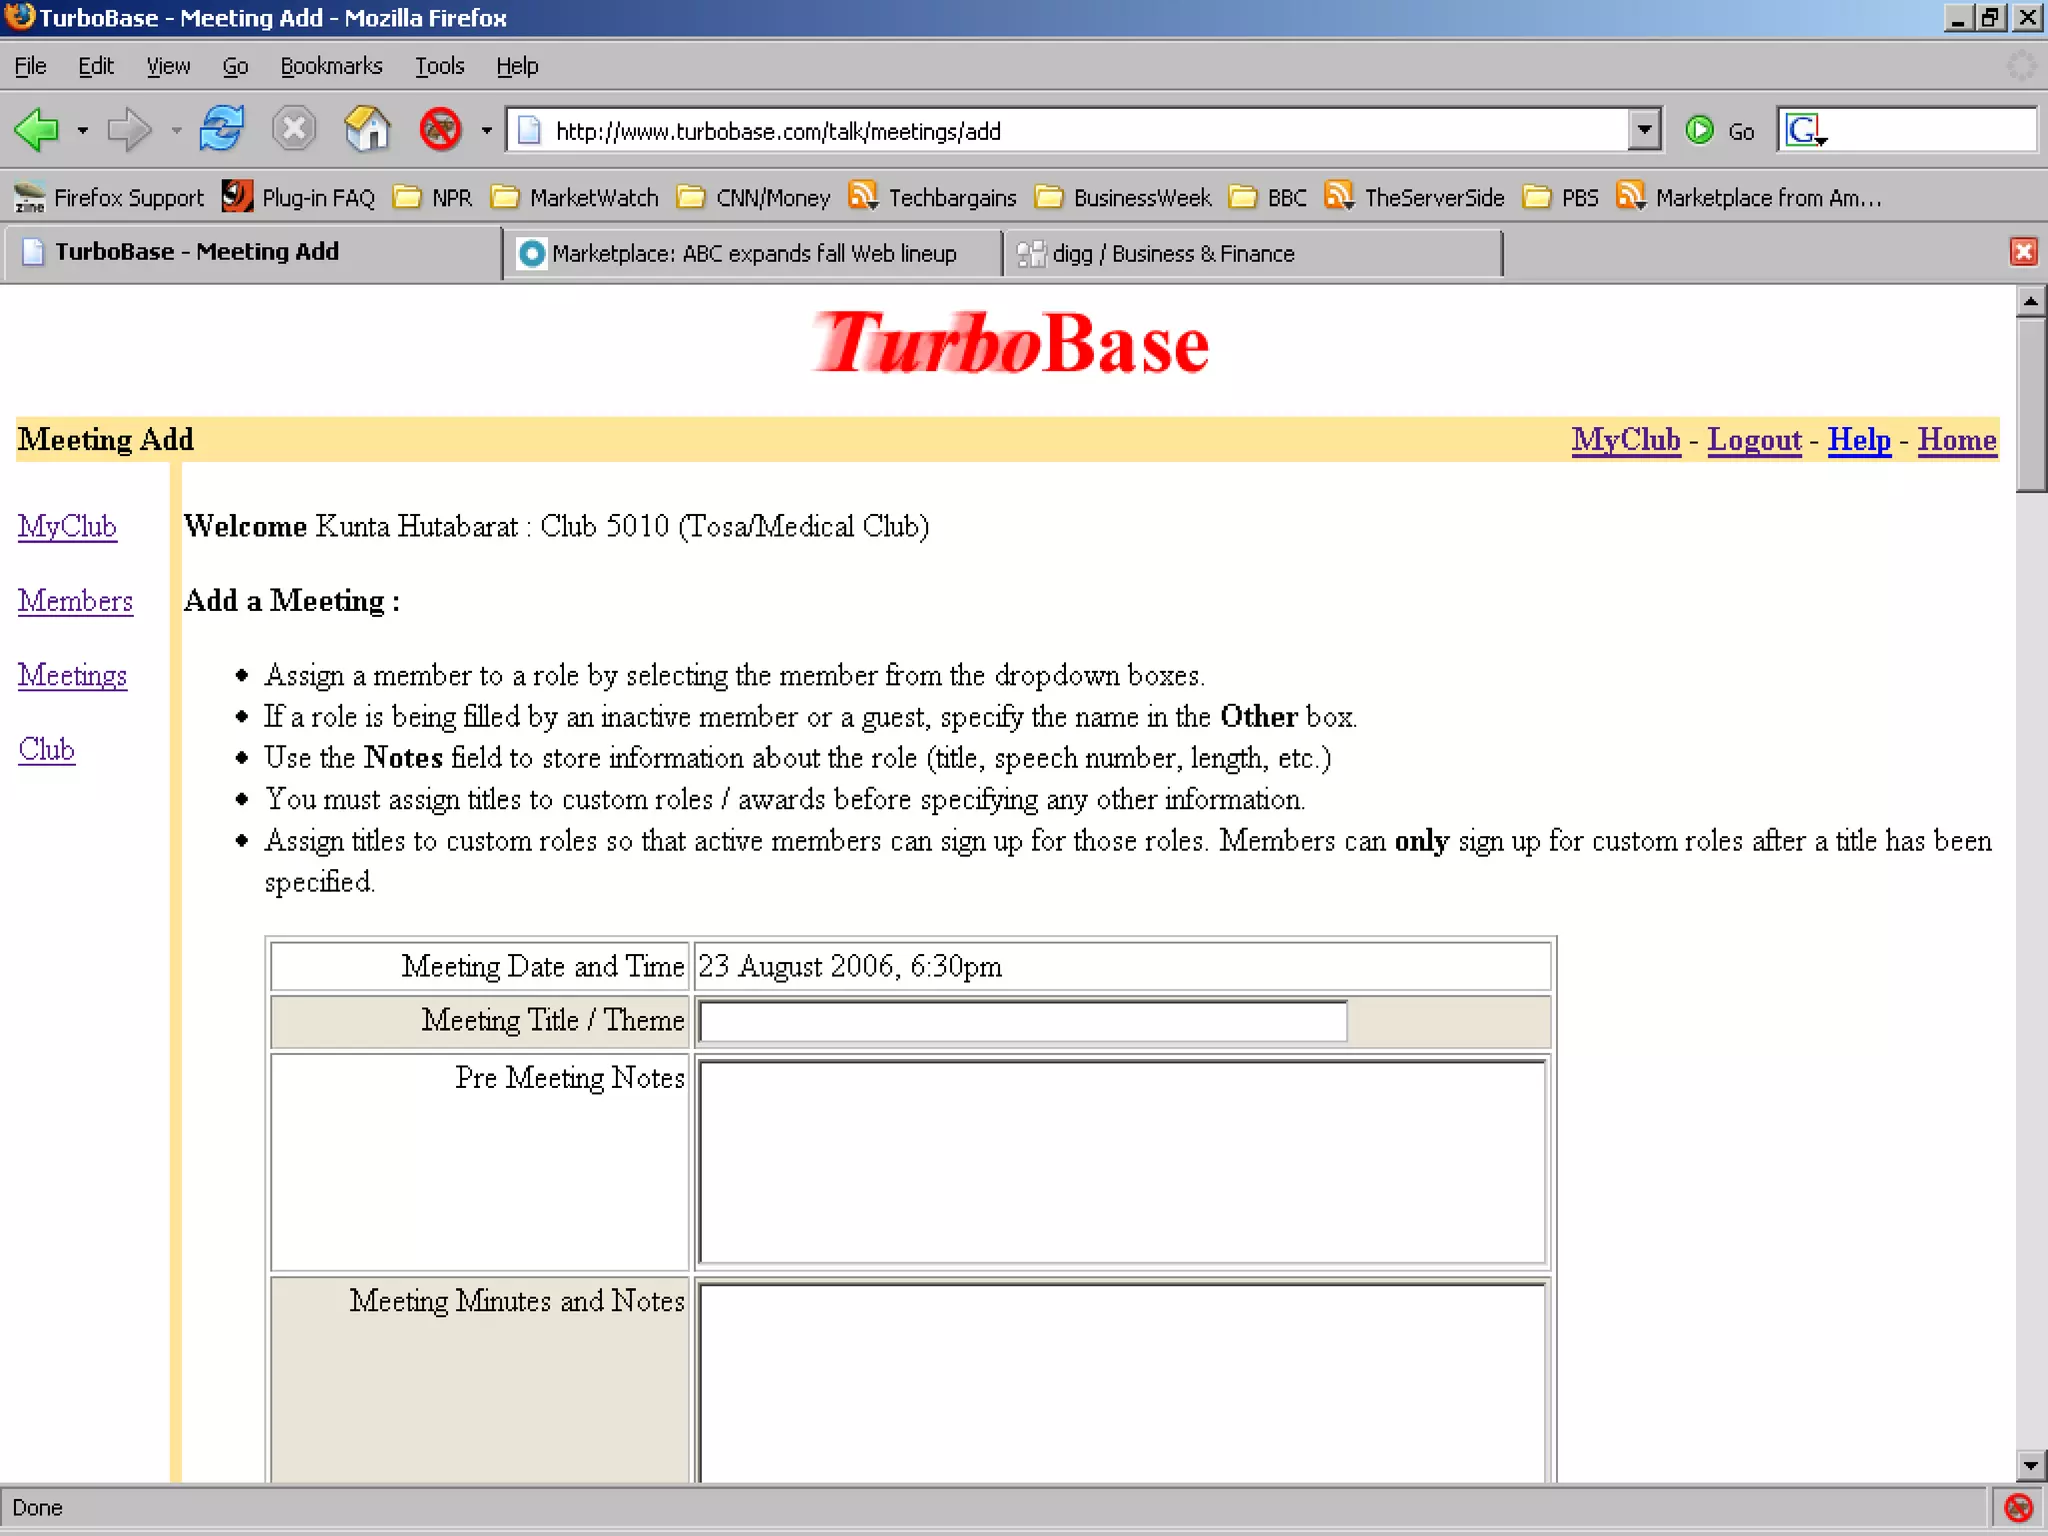The height and width of the screenshot is (1536, 2048).
Task: Switch to Marketplace: ABC expands tab
Action: click(x=752, y=254)
